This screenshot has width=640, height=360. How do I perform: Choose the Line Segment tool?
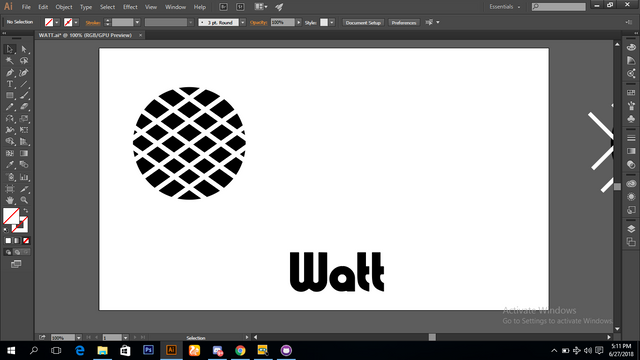tap(24, 84)
